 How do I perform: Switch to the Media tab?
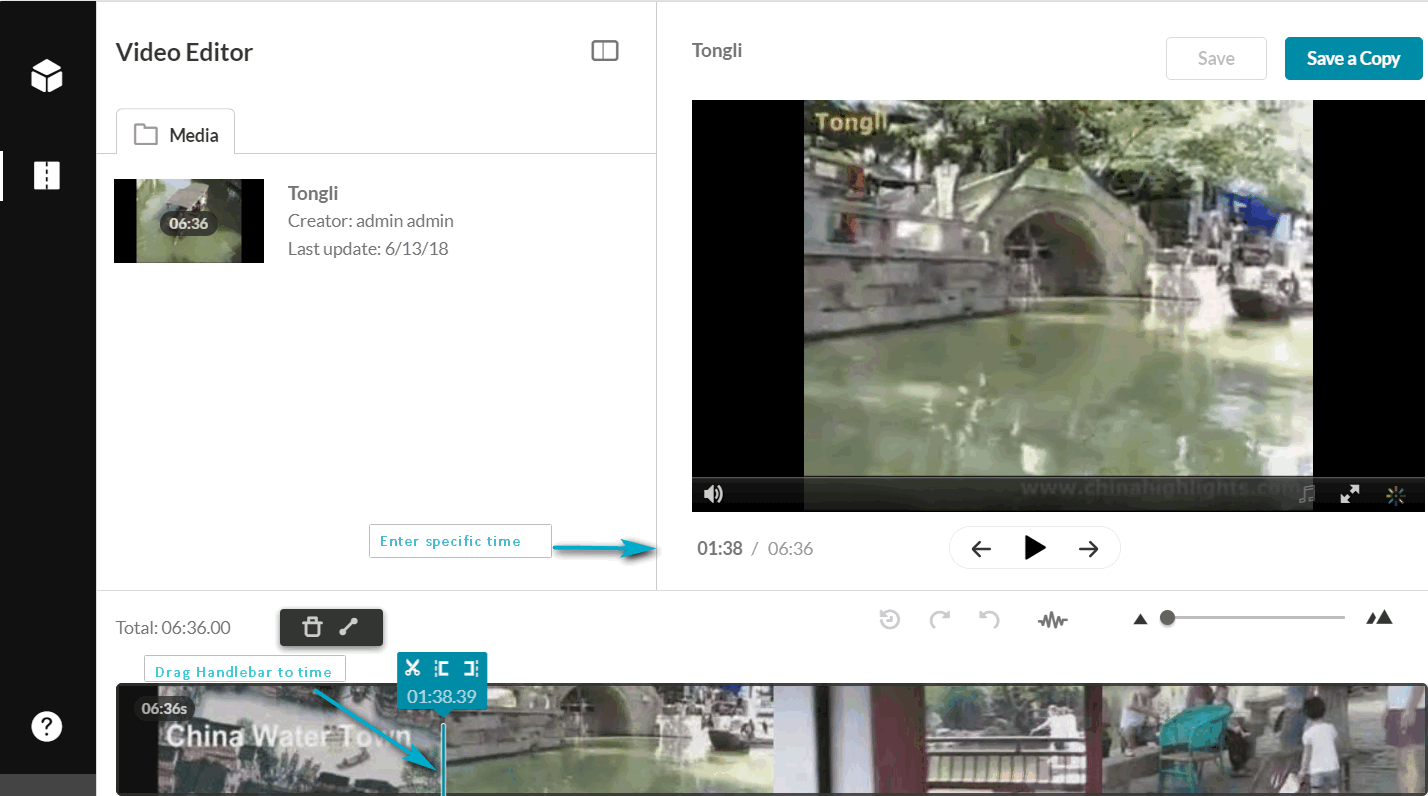click(176, 134)
